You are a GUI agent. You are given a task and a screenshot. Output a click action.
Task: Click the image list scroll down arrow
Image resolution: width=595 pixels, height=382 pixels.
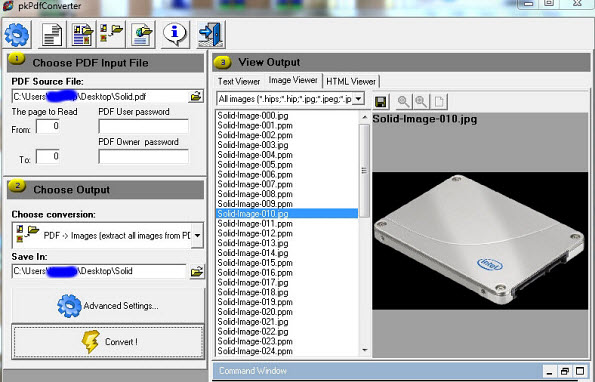365,350
